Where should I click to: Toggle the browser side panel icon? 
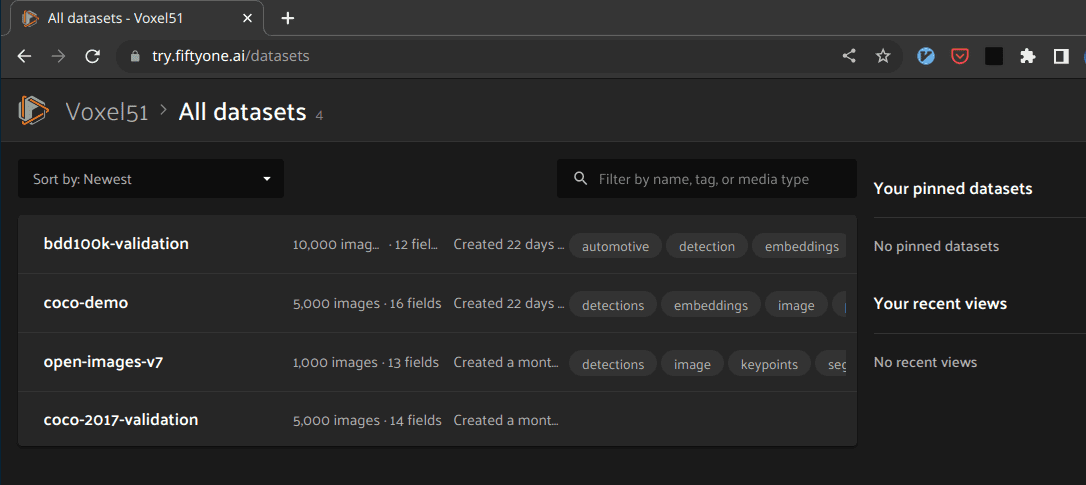(x=1061, y=56)
